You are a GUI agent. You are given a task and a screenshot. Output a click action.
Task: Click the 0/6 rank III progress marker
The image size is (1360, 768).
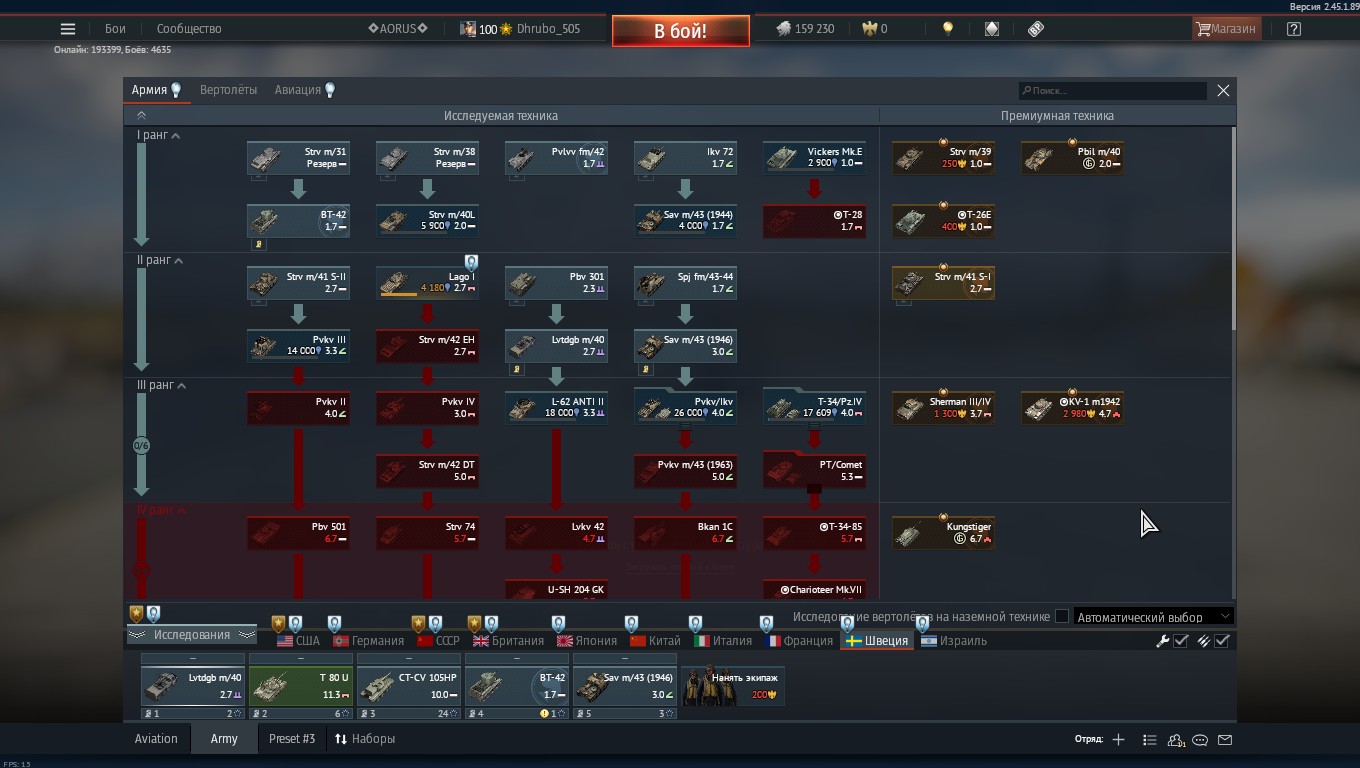point(141,446)
